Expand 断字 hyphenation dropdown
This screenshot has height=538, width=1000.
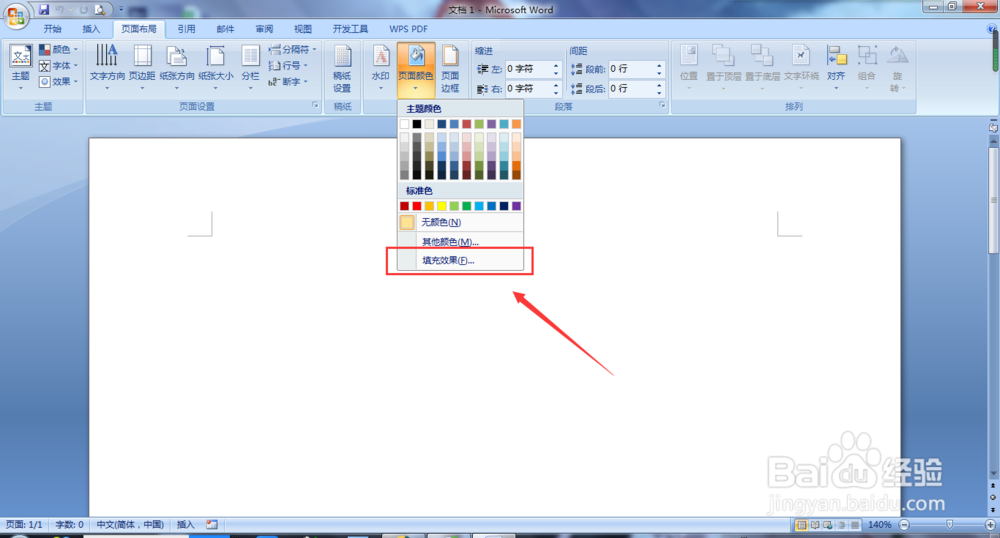point(288,82)
